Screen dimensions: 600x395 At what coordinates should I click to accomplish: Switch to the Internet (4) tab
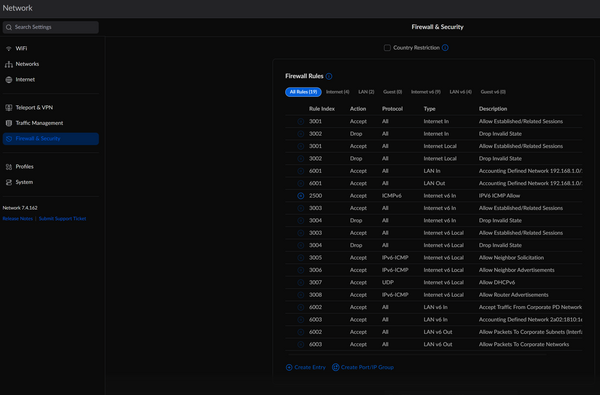pyautogui.click(x=338, y=92)
